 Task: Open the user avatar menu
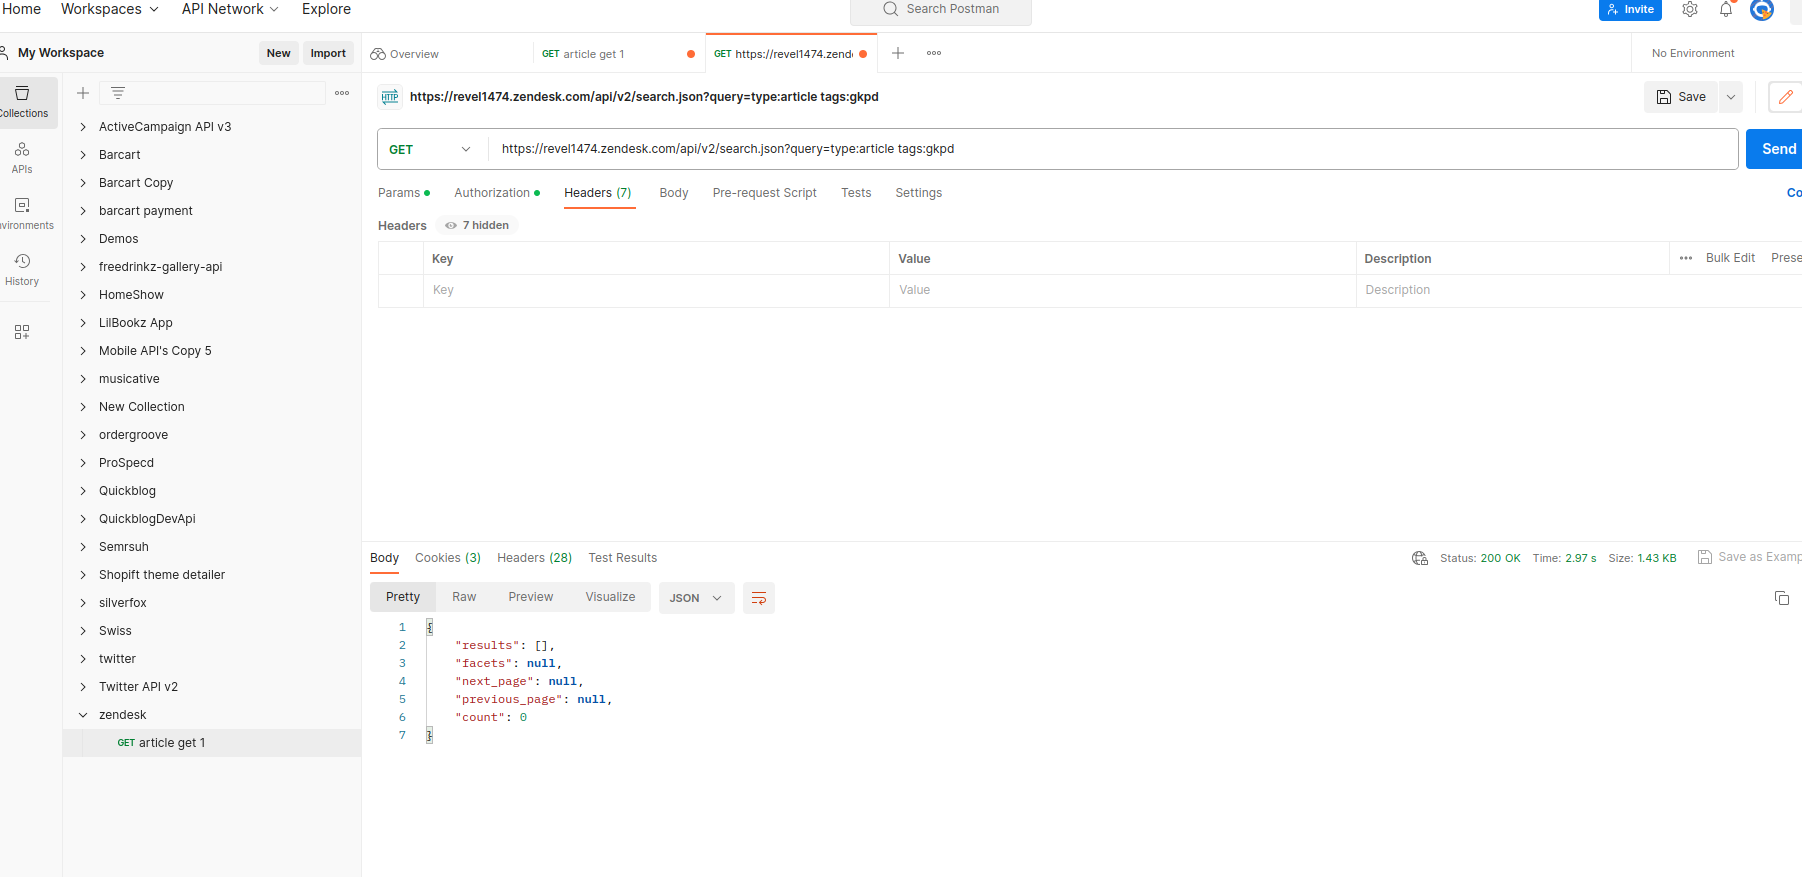coord(1762,9)
